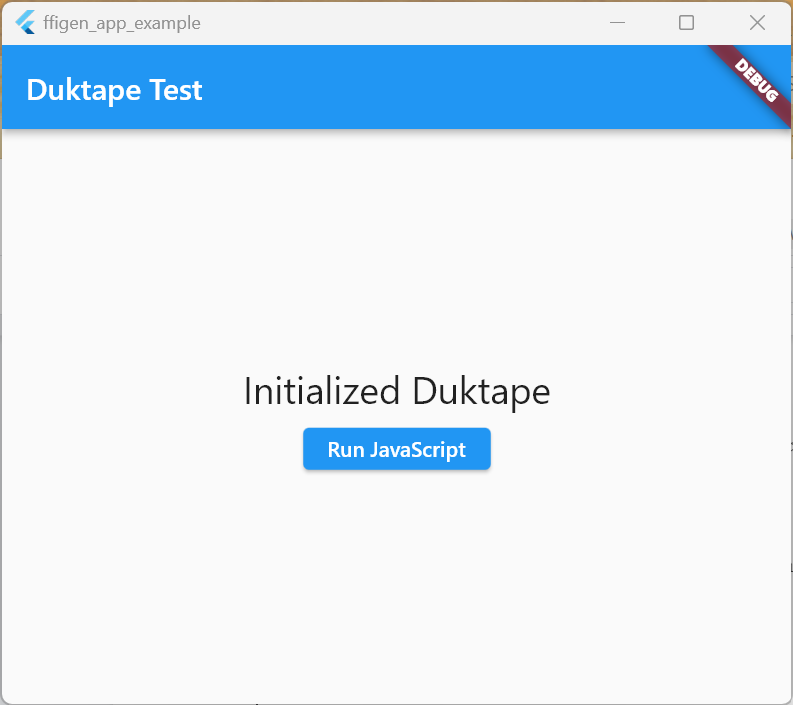Tap the word "Run" on the blue button
This screenshot has height=705, width=793.
pos(346,450)
